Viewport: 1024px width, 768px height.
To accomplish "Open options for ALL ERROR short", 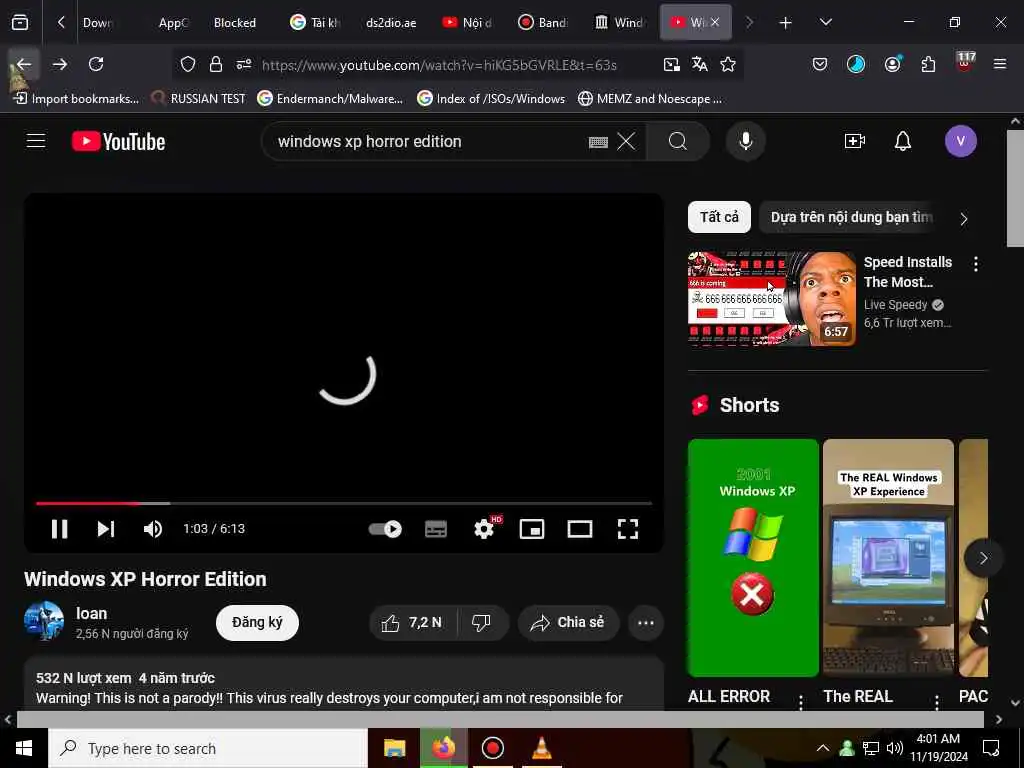I will point(801,702).
